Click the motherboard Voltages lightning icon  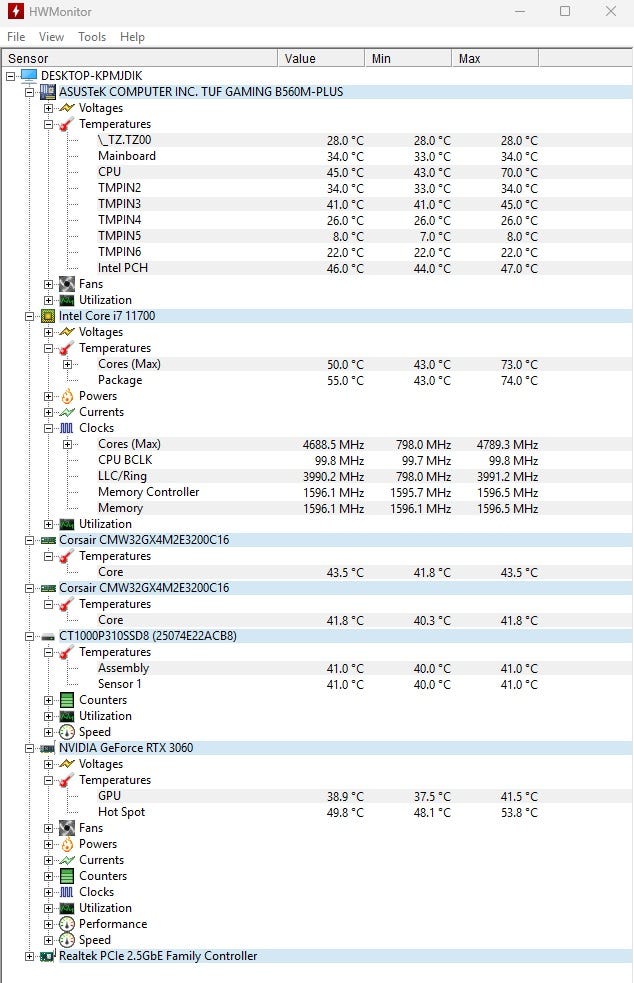point(67,108)
